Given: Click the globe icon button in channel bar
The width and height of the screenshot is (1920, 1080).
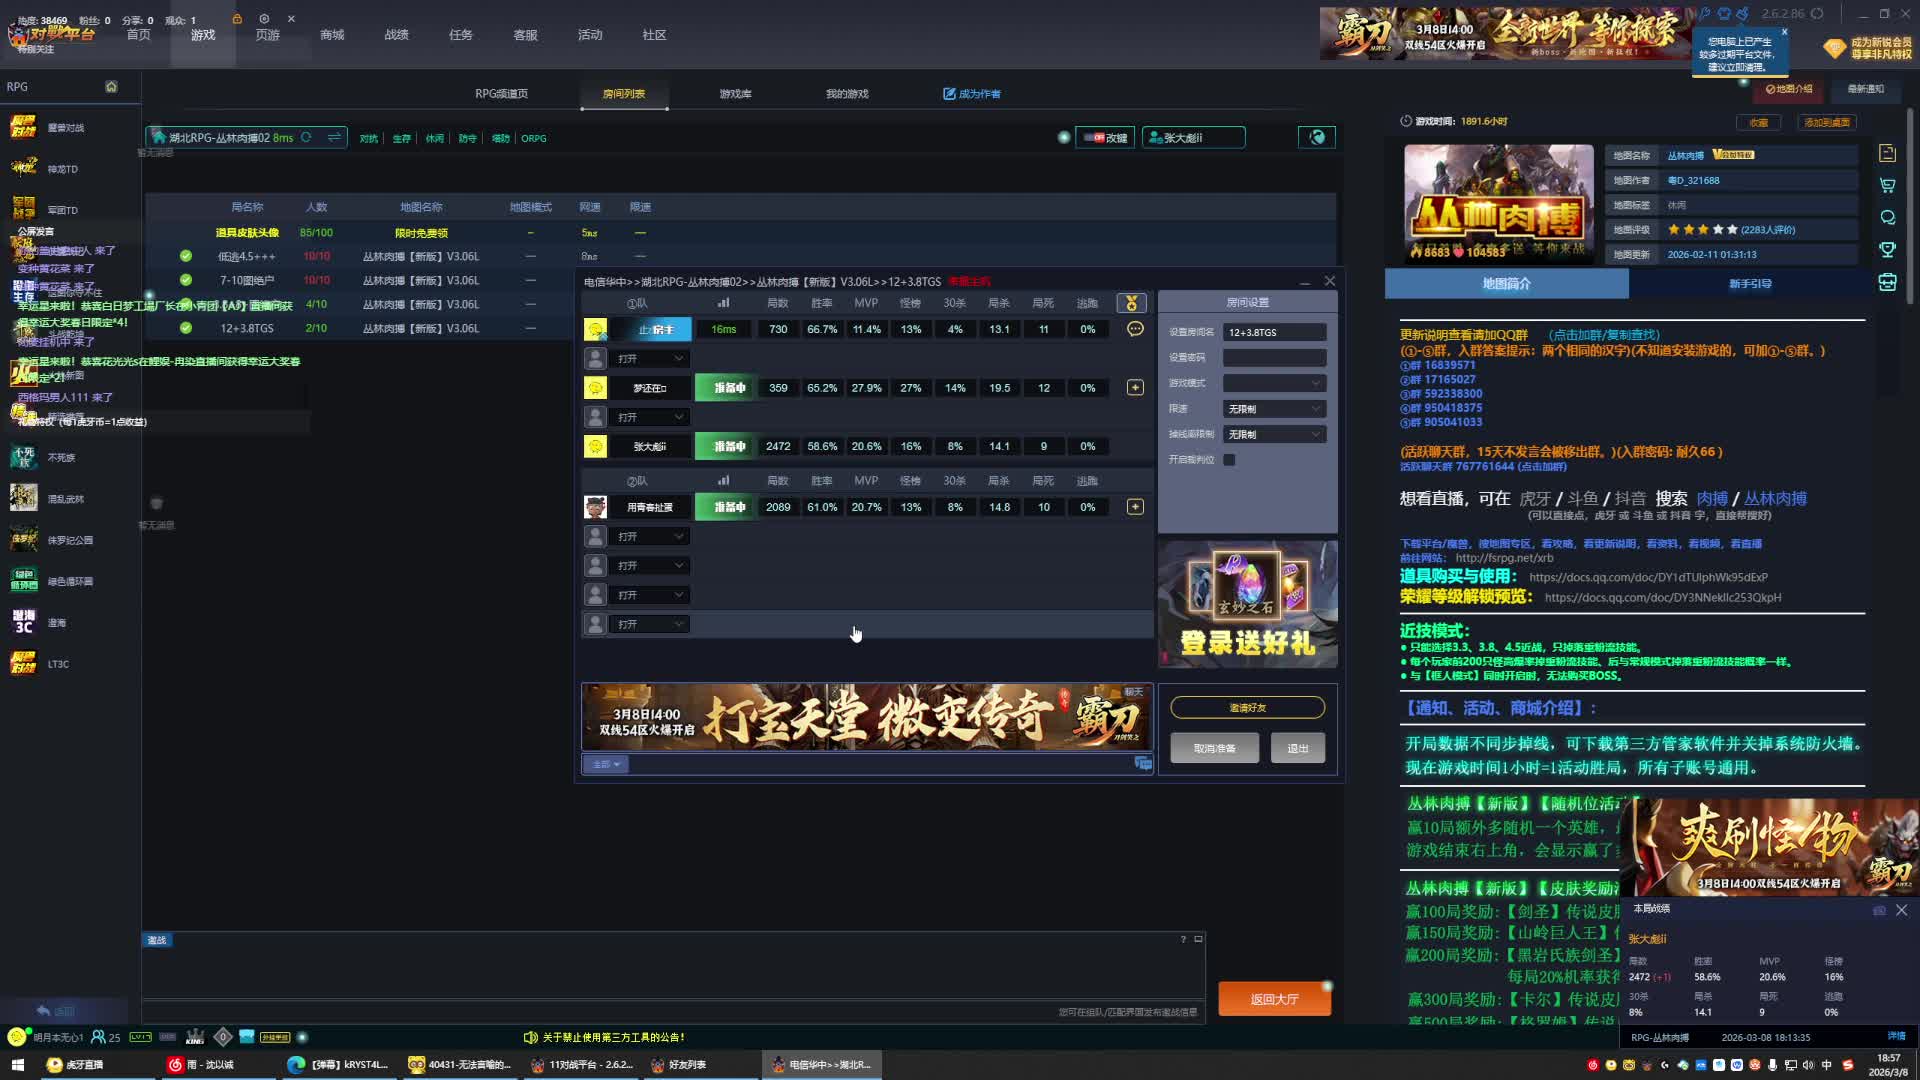Looking at the screenshot, I should tap(1317, 138).
